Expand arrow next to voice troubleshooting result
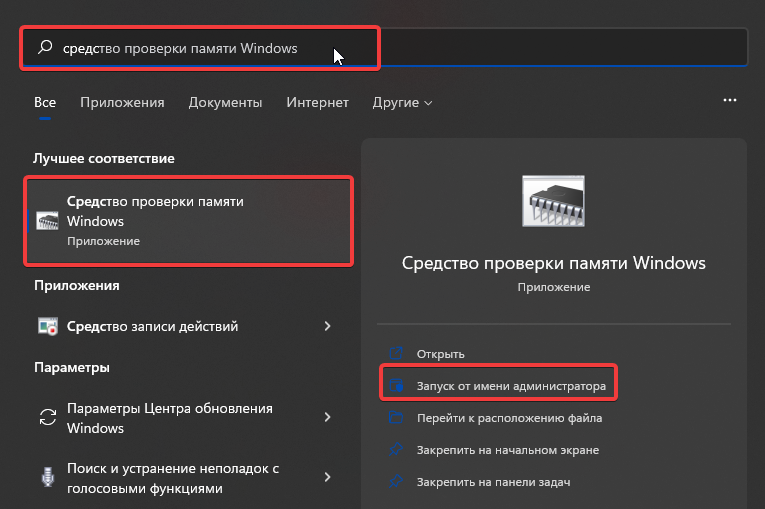Screen dimensions: 765x509 (327, 477)
